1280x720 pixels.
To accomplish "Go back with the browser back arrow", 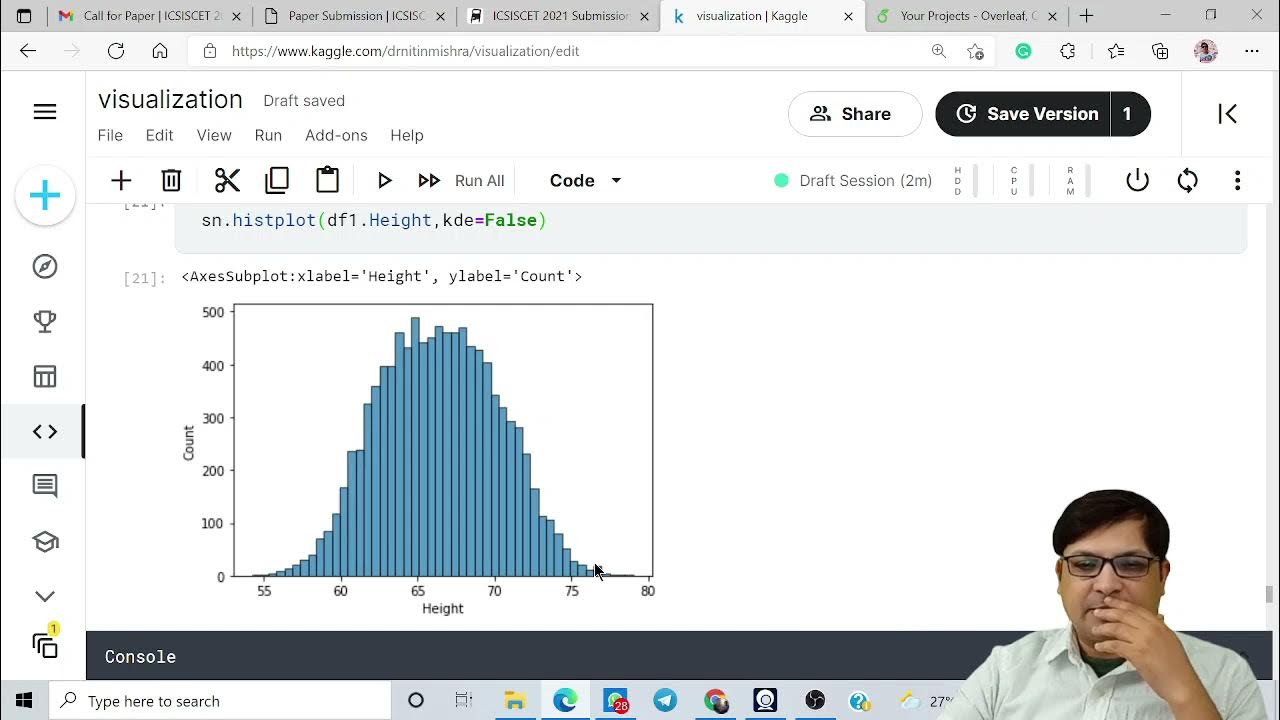I will pyautogui.click(x=28, y=51).
